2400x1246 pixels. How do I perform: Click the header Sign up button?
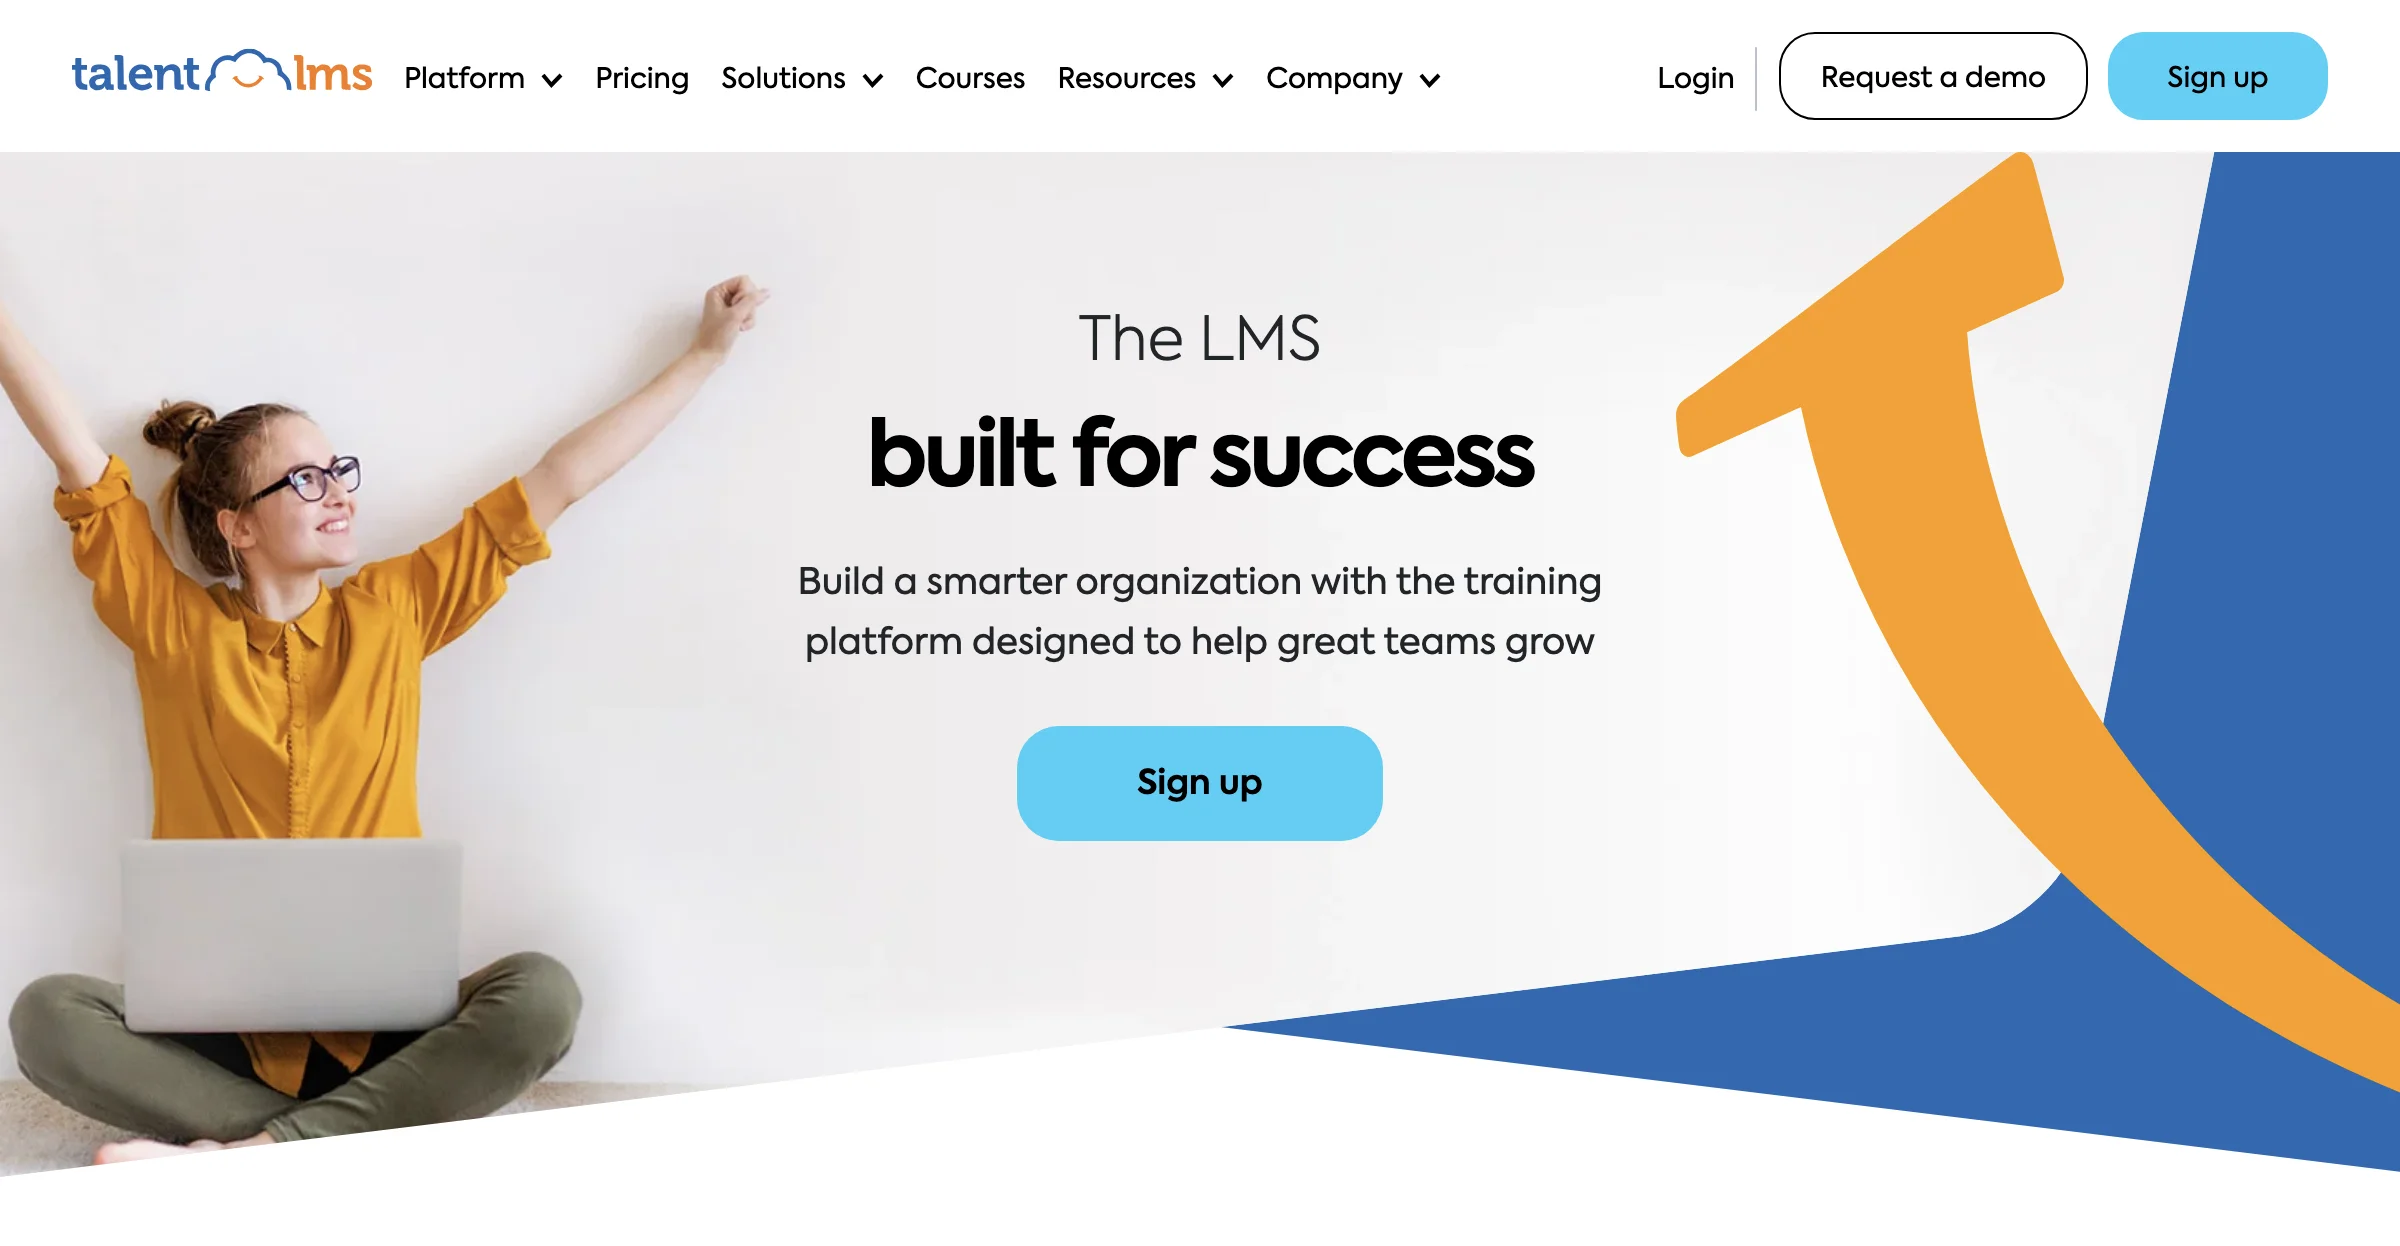2217,76
